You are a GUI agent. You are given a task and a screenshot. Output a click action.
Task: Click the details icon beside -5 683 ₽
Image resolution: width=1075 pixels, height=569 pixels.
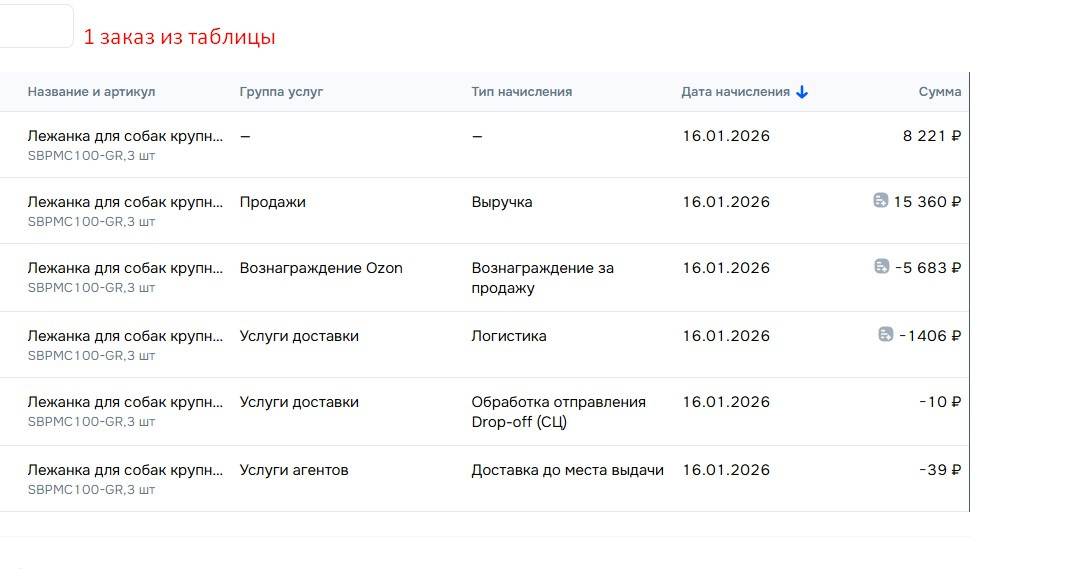[881, 267]
